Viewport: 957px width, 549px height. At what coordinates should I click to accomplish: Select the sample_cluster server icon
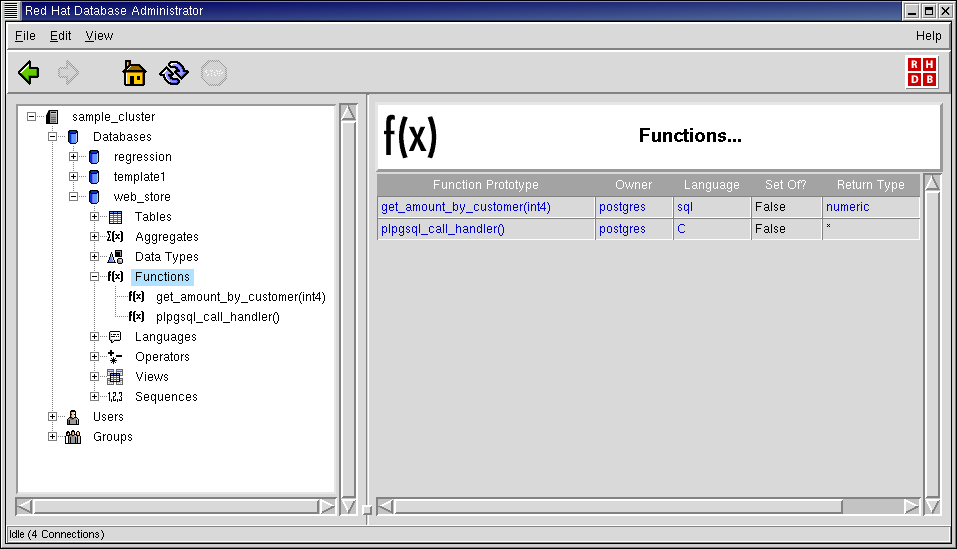click(52, 117)
